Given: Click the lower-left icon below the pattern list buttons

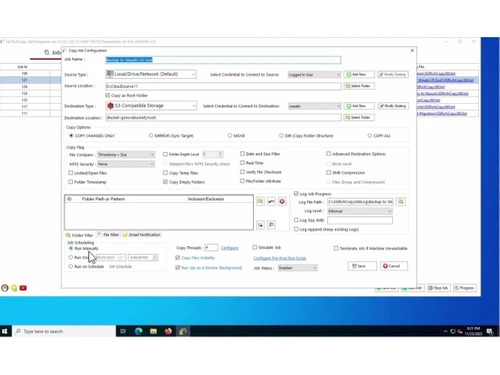Looking at the screenshot, I should coord(260,225).
